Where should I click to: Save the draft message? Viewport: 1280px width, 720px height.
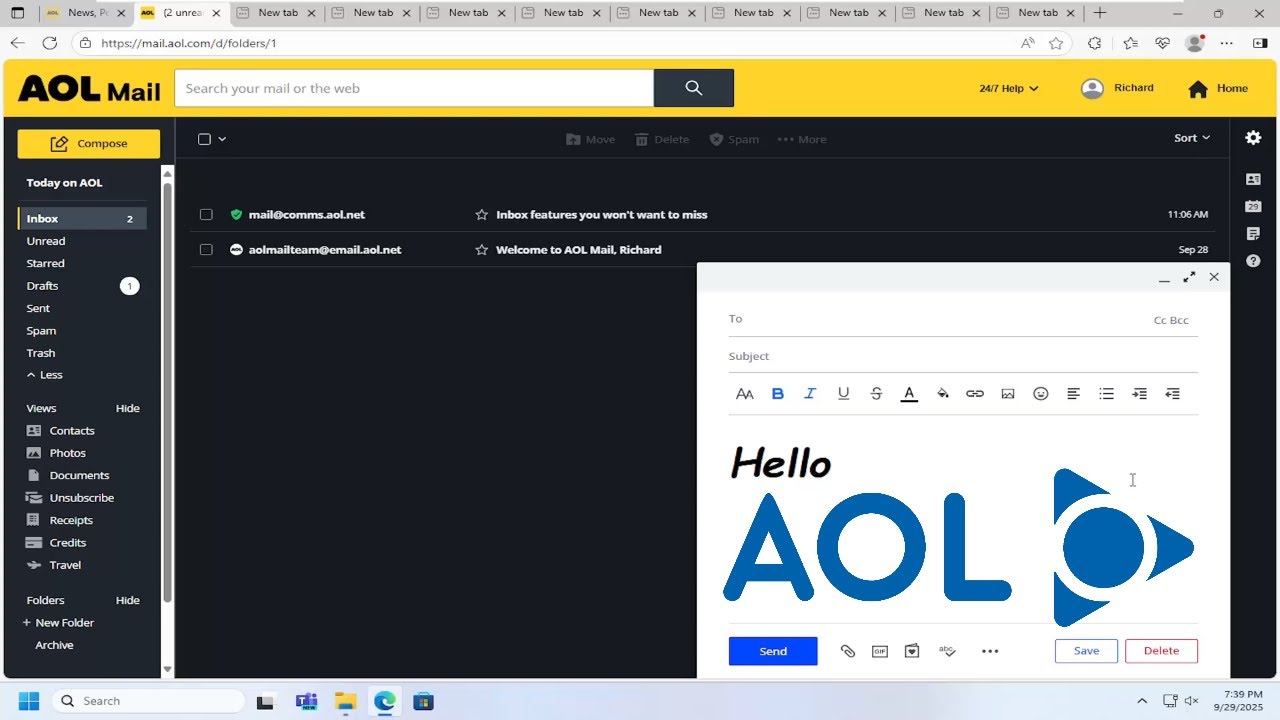click(x=1086, y=651)
